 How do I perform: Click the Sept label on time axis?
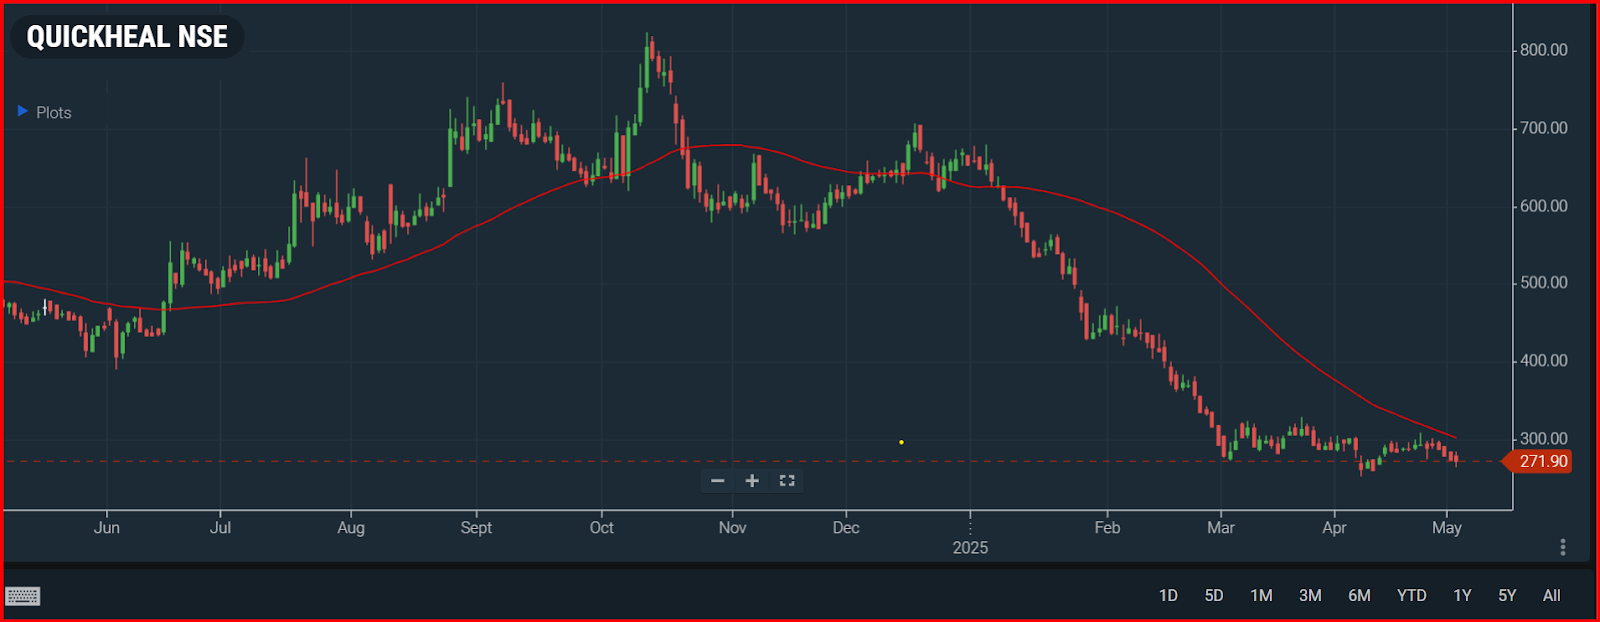coord(476,528)
